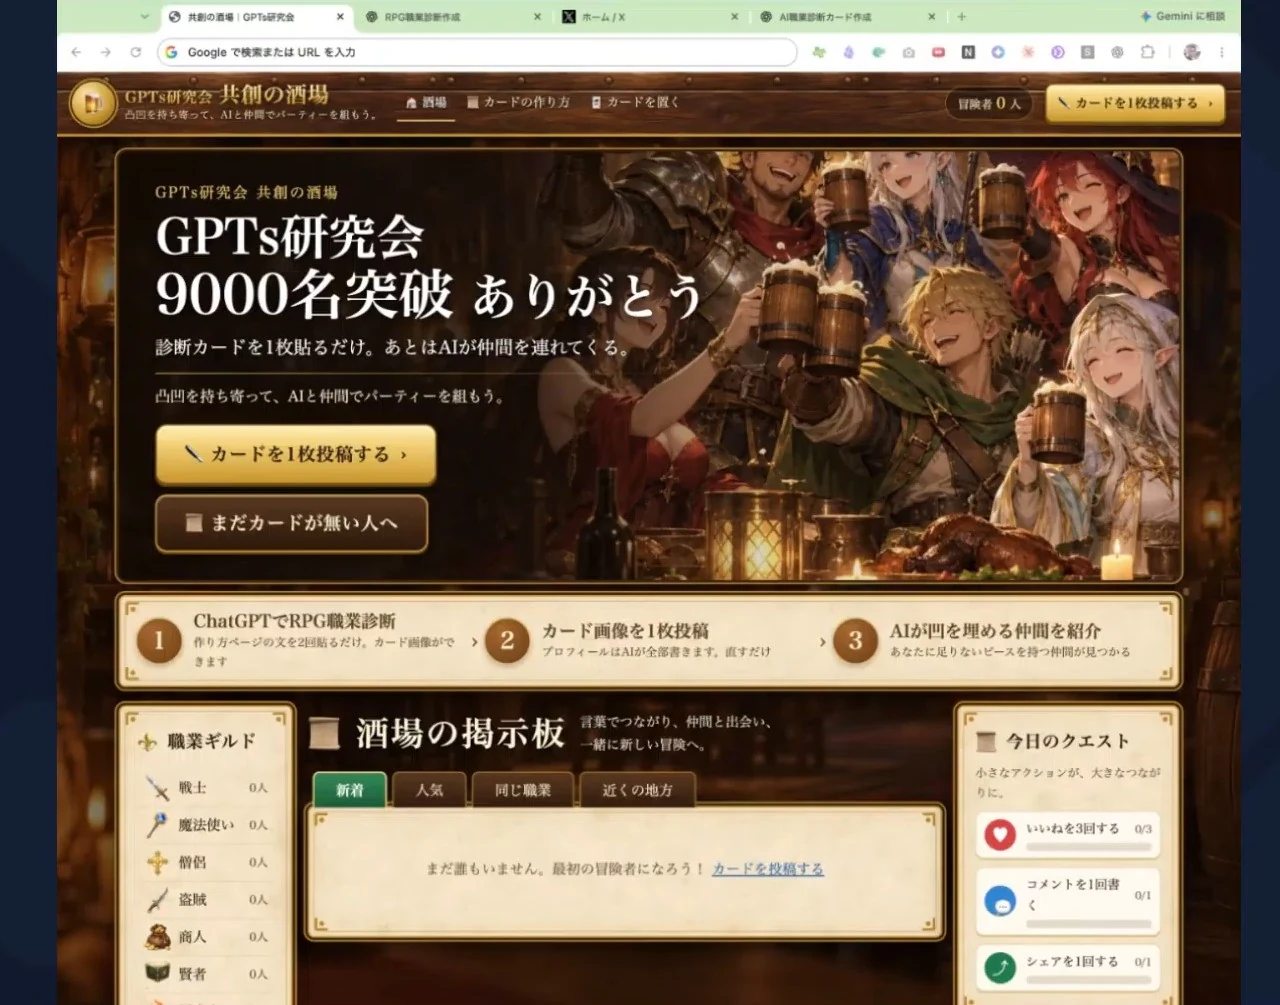This screenshot has height=1005, width=1280.
Task: Click the いいねを3回する progress bar
Action: (1089, 847)
